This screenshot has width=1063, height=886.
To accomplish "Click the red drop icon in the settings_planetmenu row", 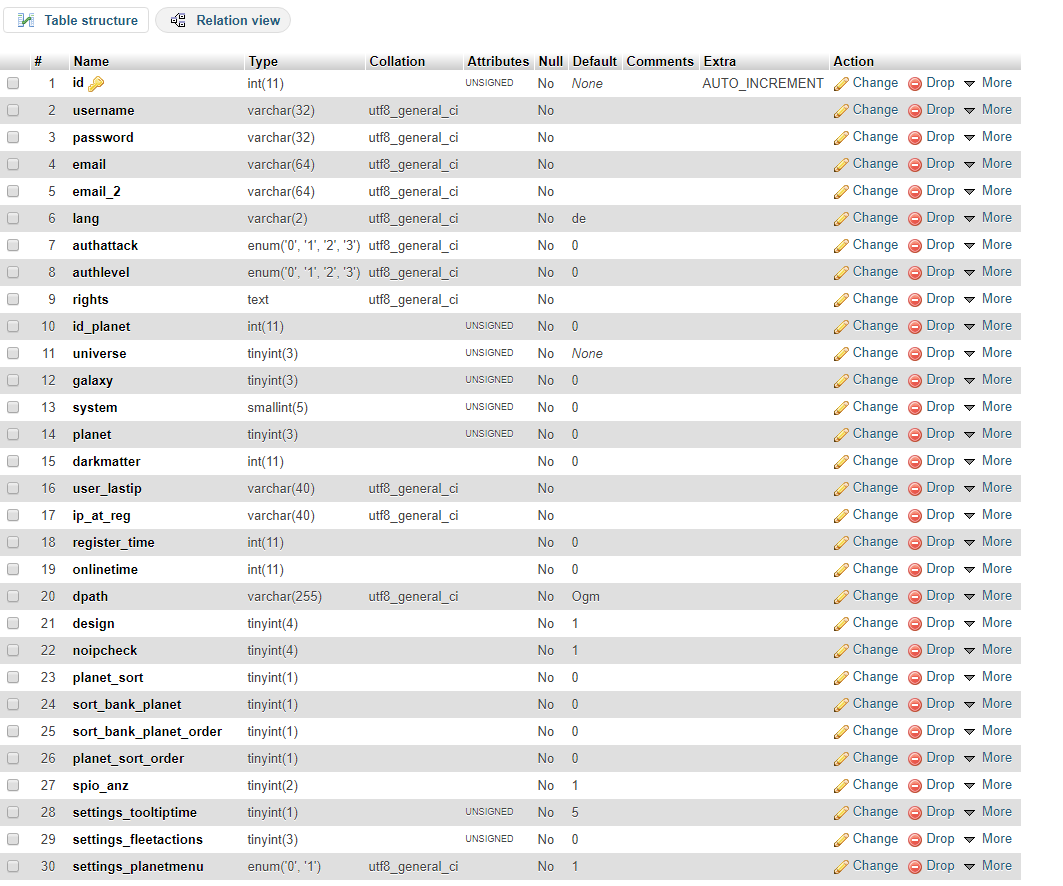I will tap(915, 866).
